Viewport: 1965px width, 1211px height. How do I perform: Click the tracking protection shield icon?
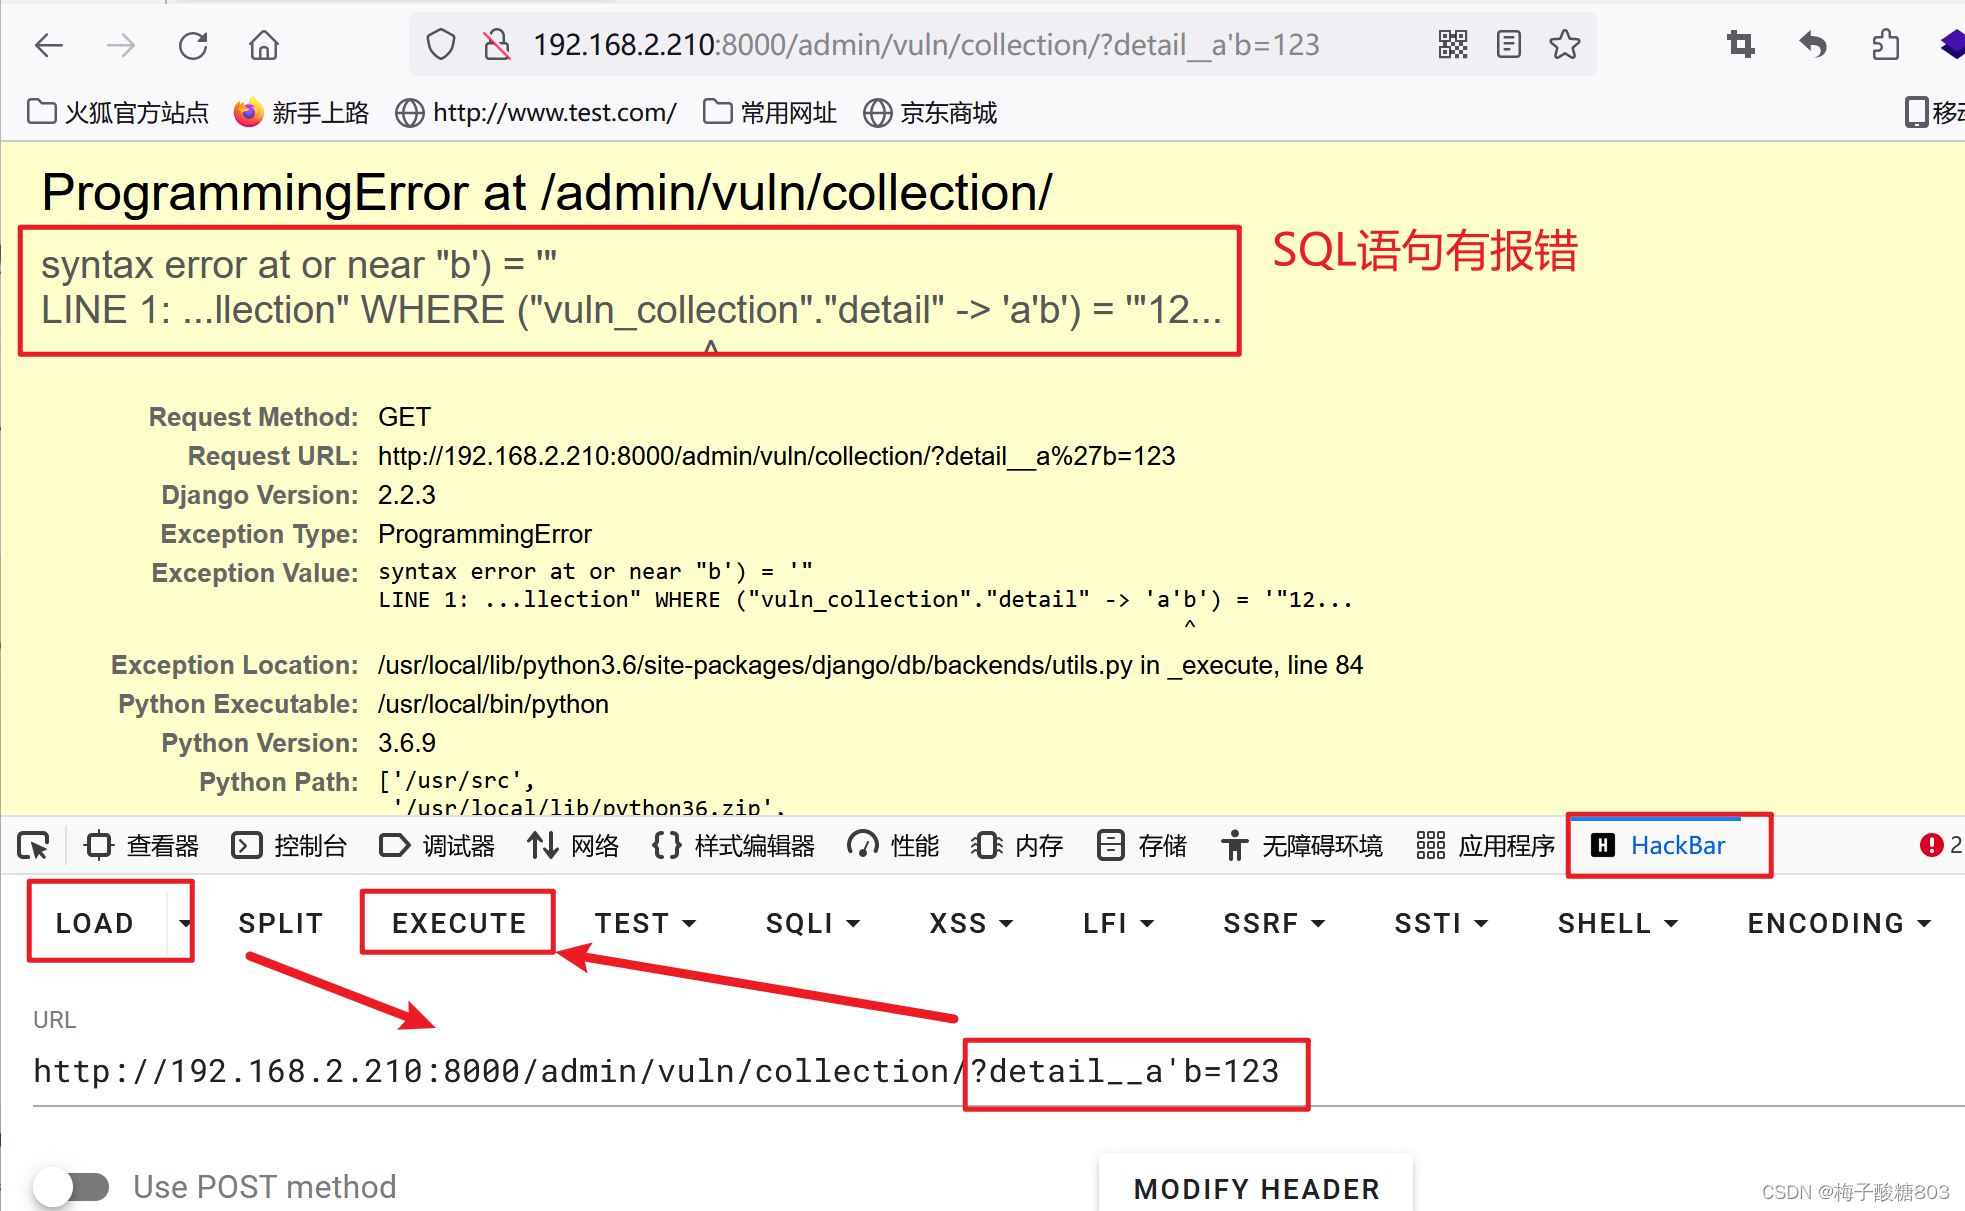[x=440, y=44]
